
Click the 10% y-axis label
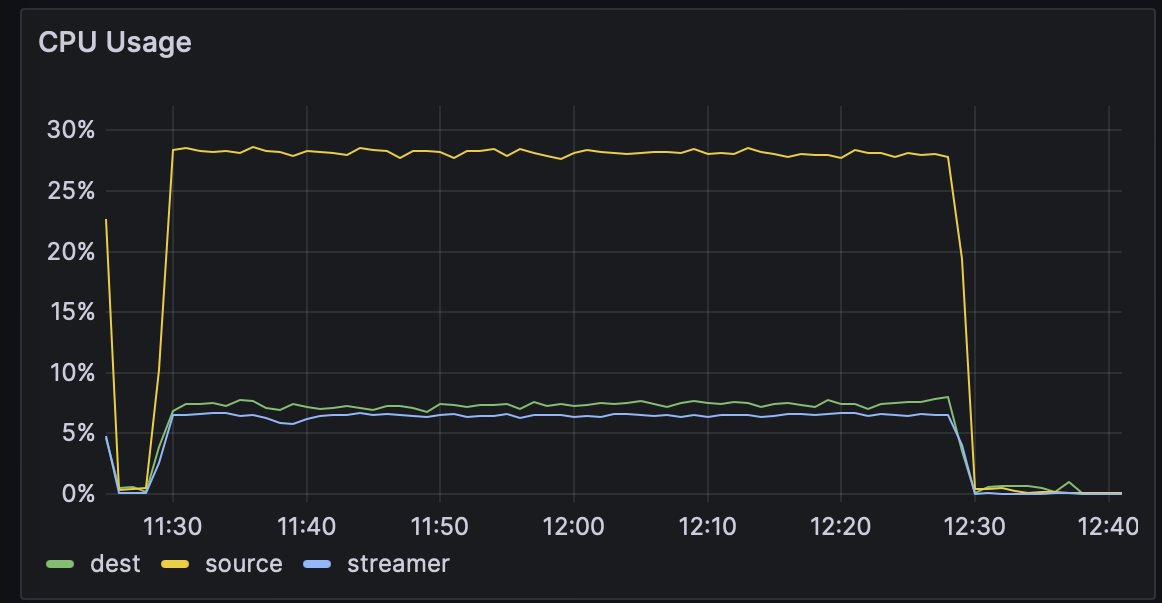pyautogui.click(x=71, y=373)
